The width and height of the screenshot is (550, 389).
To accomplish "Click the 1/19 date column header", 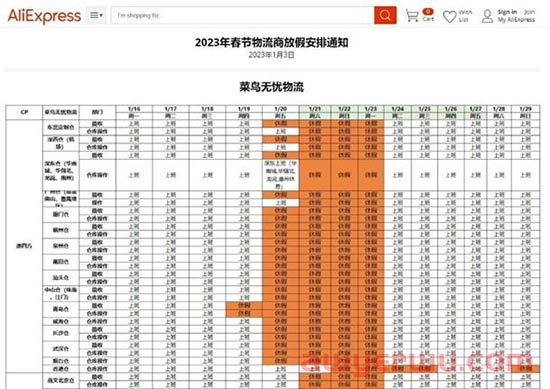I will (x=244, y=109).
